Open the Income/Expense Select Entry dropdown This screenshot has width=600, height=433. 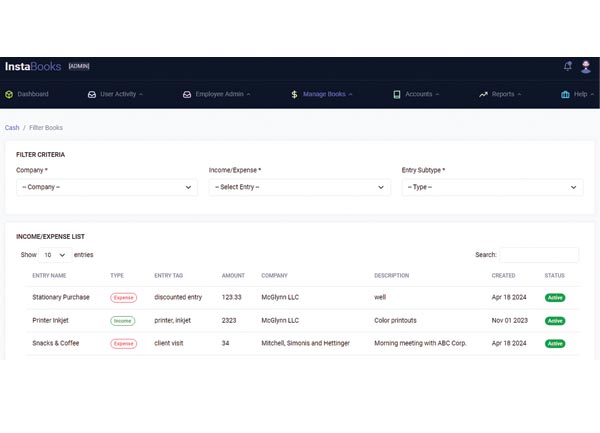(299, 187)
